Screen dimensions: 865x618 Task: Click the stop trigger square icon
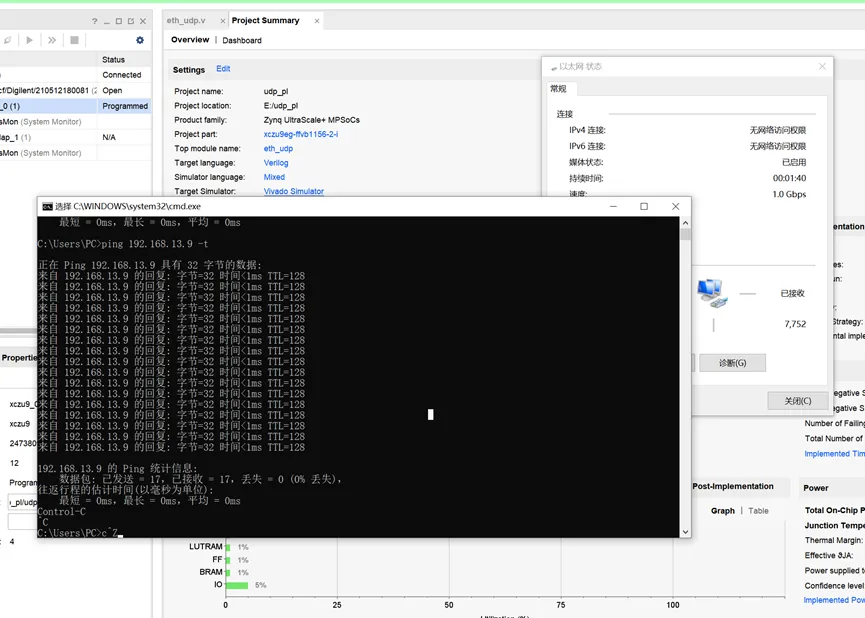pyautogui.click(x=74, y=40)
